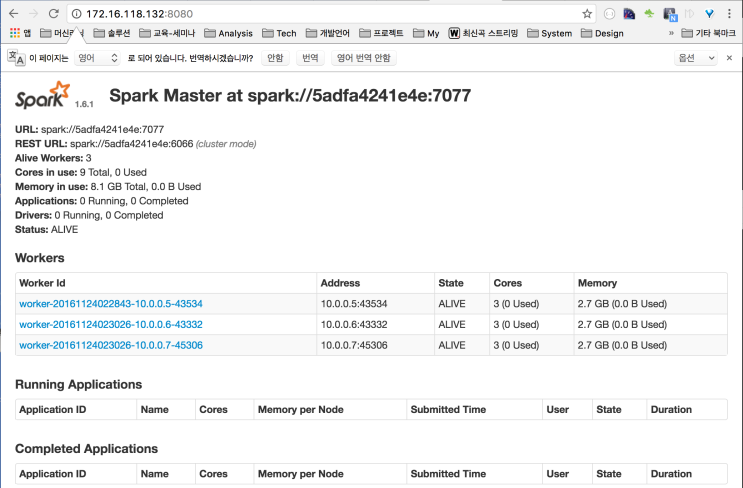This screenshot has width=743, height=488.
Task: Click the Wikipedia W bookmark for 최신곡 스트리밍
Action: [483, 33]
